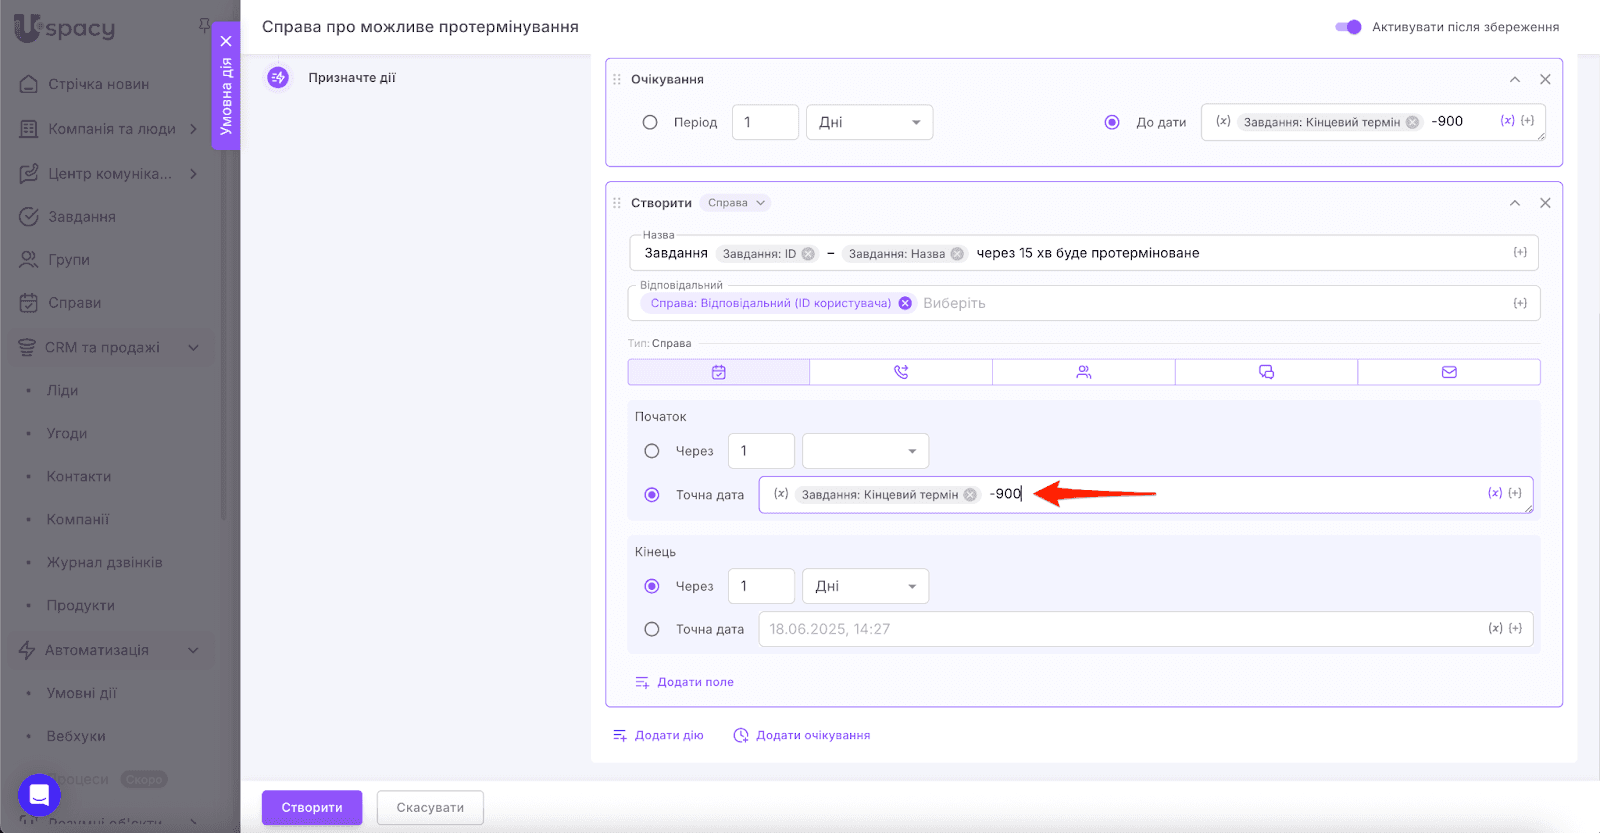
Task: Select the Період radio button
Action: click(x=650, y=122)
